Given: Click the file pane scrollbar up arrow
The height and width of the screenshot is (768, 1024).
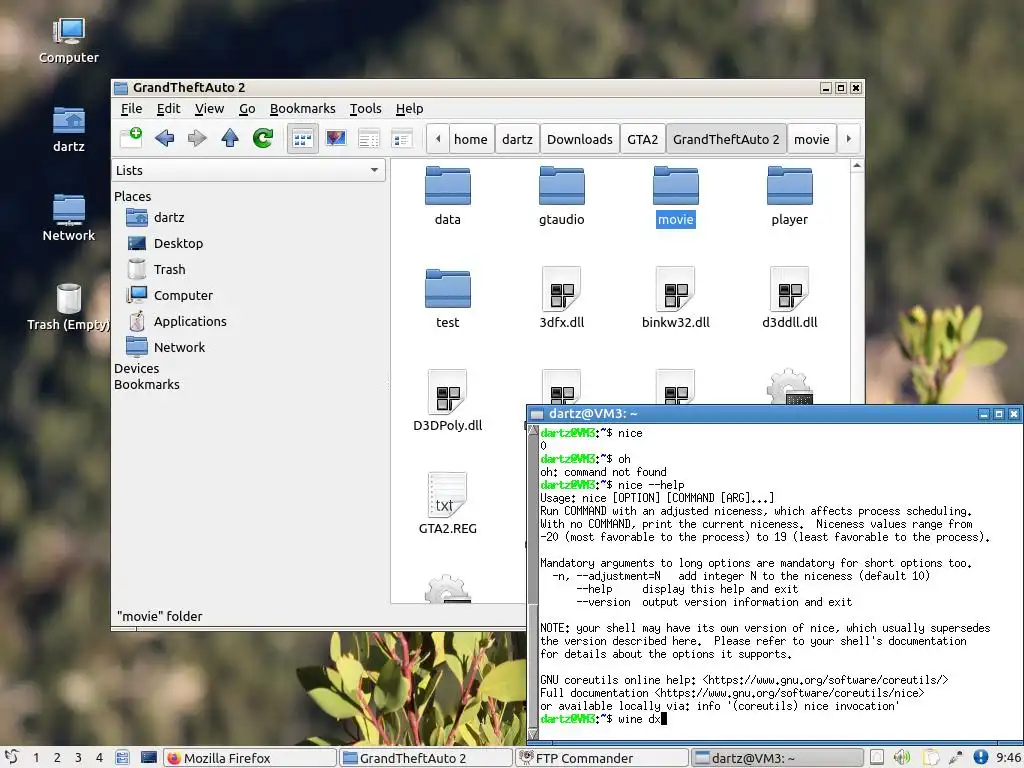Looking at the screenshot, I should (857, 166).
